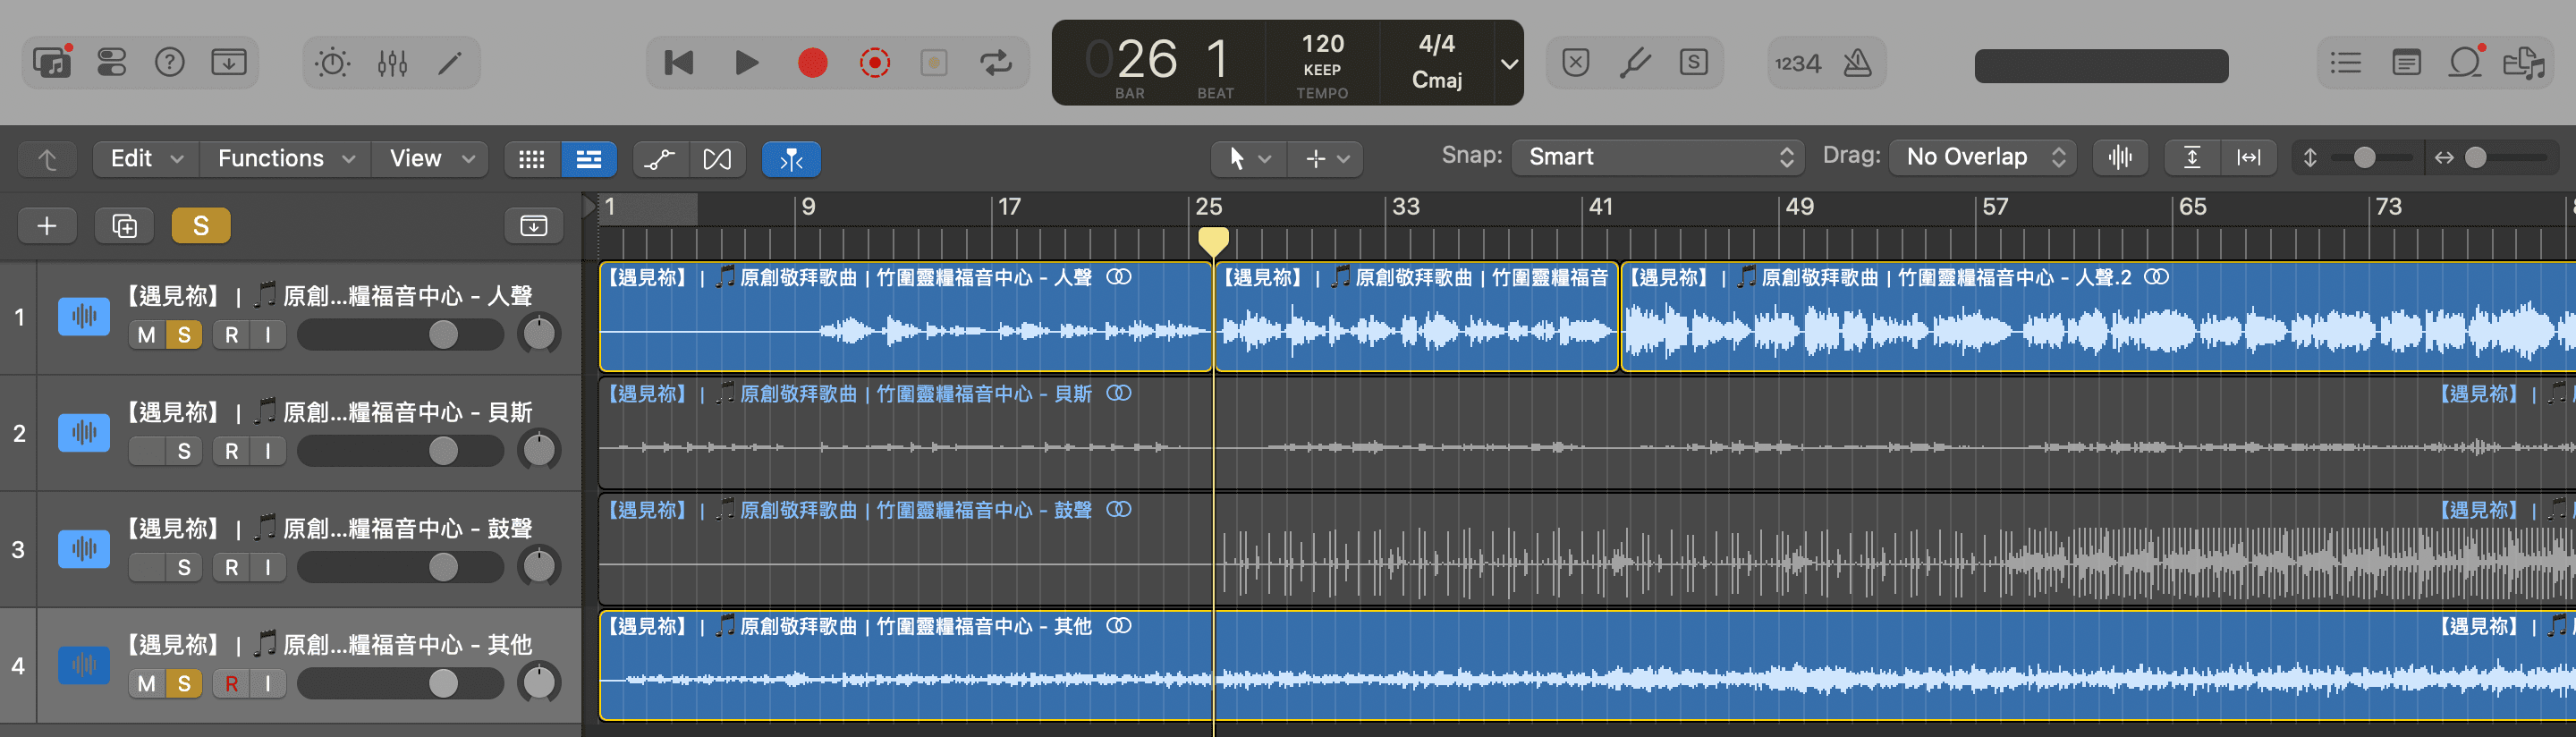Record-enable track 3 鼓聲
2576x737 pixels.
pos(231,567)
